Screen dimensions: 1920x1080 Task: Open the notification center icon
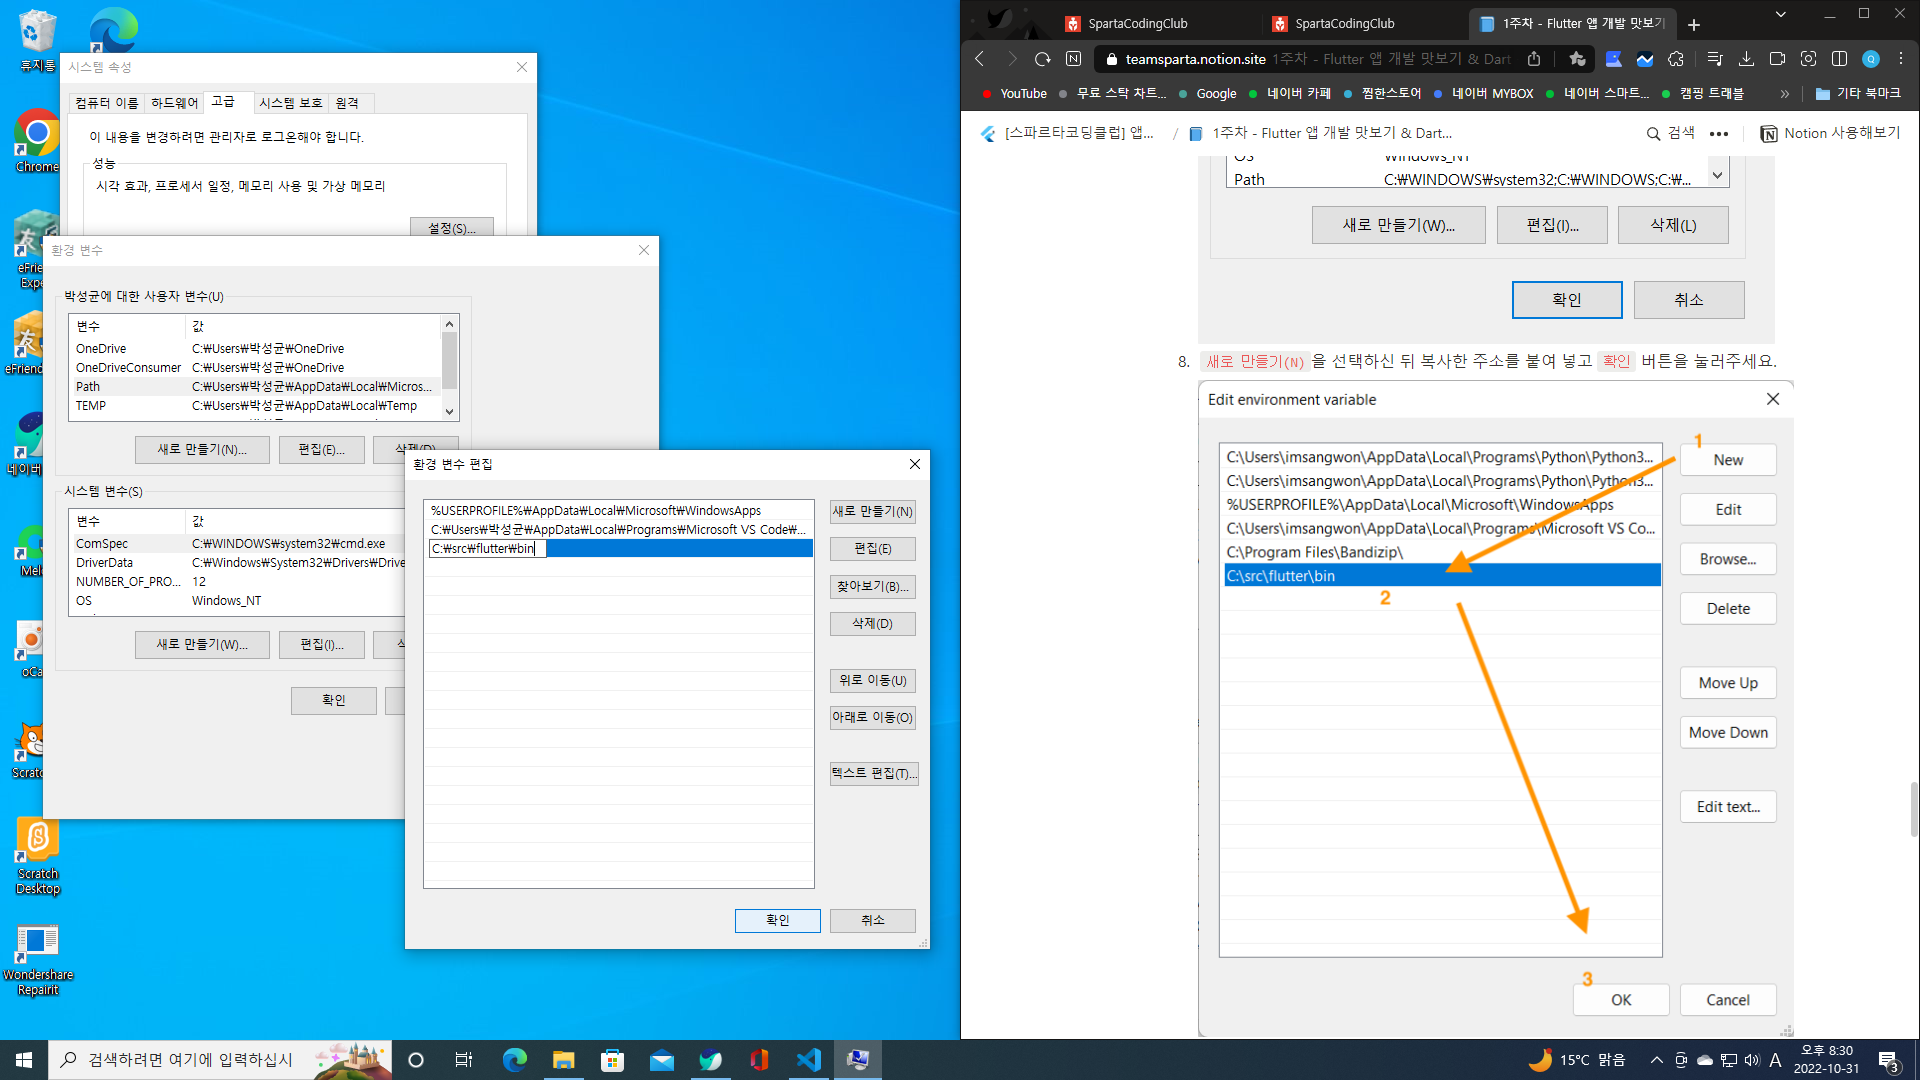[1889, 1060]
